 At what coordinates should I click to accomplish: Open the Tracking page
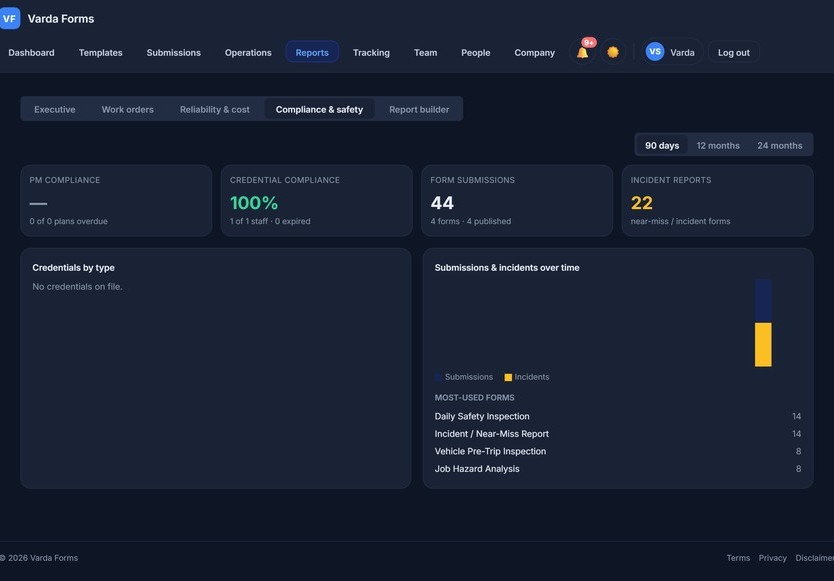point(371,53)
